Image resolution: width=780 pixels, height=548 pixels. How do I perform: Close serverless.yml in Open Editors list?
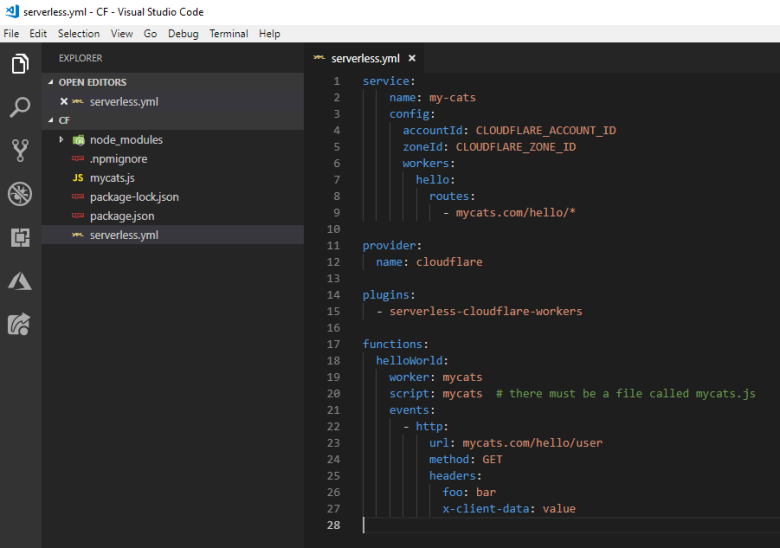click(64, 101)
